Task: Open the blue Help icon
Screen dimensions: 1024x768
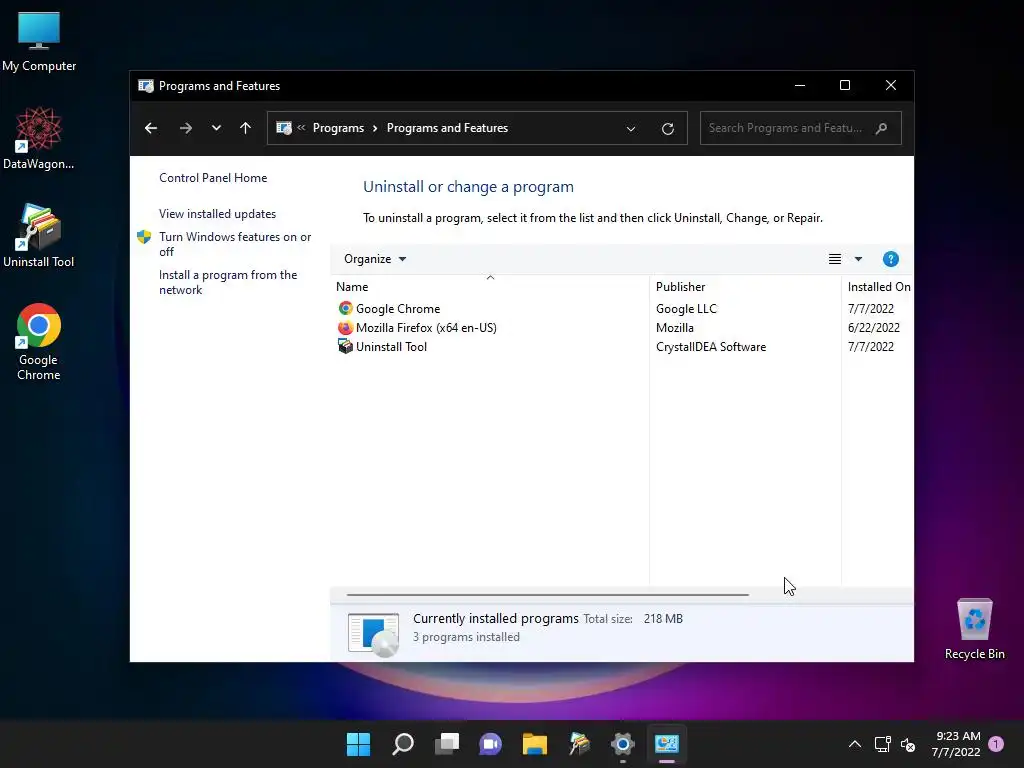Action: click(891, 259)
